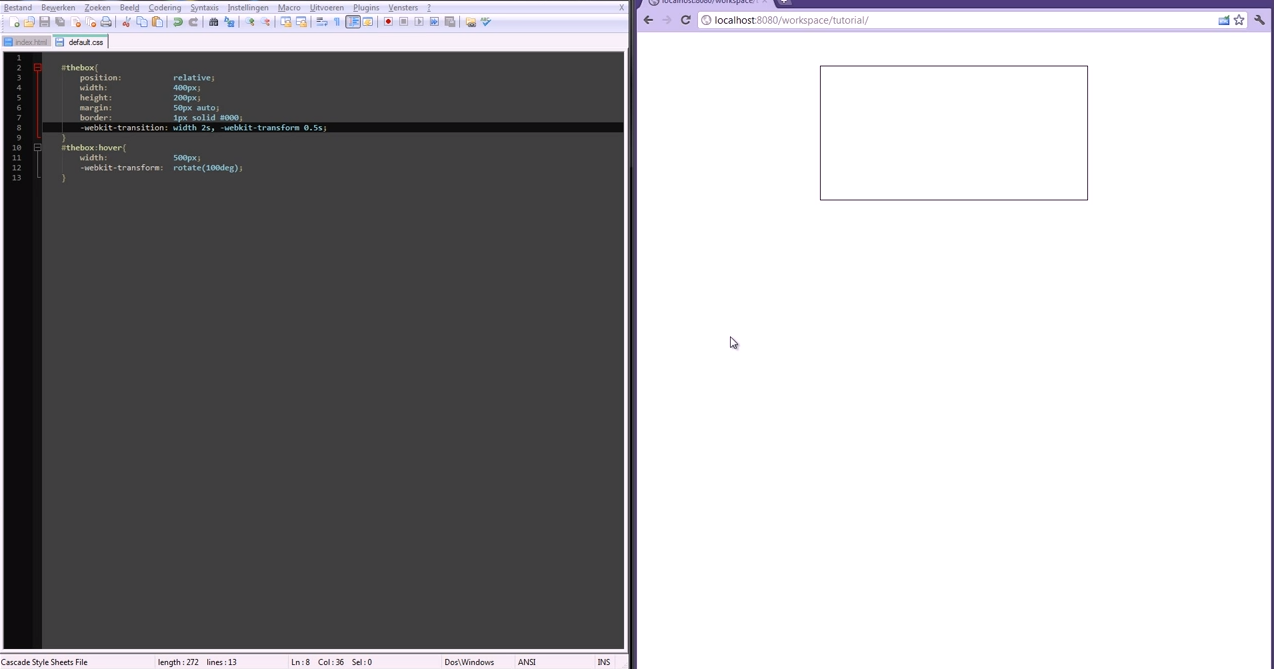Bookmark the page with the star icon

coord(1239,20)
